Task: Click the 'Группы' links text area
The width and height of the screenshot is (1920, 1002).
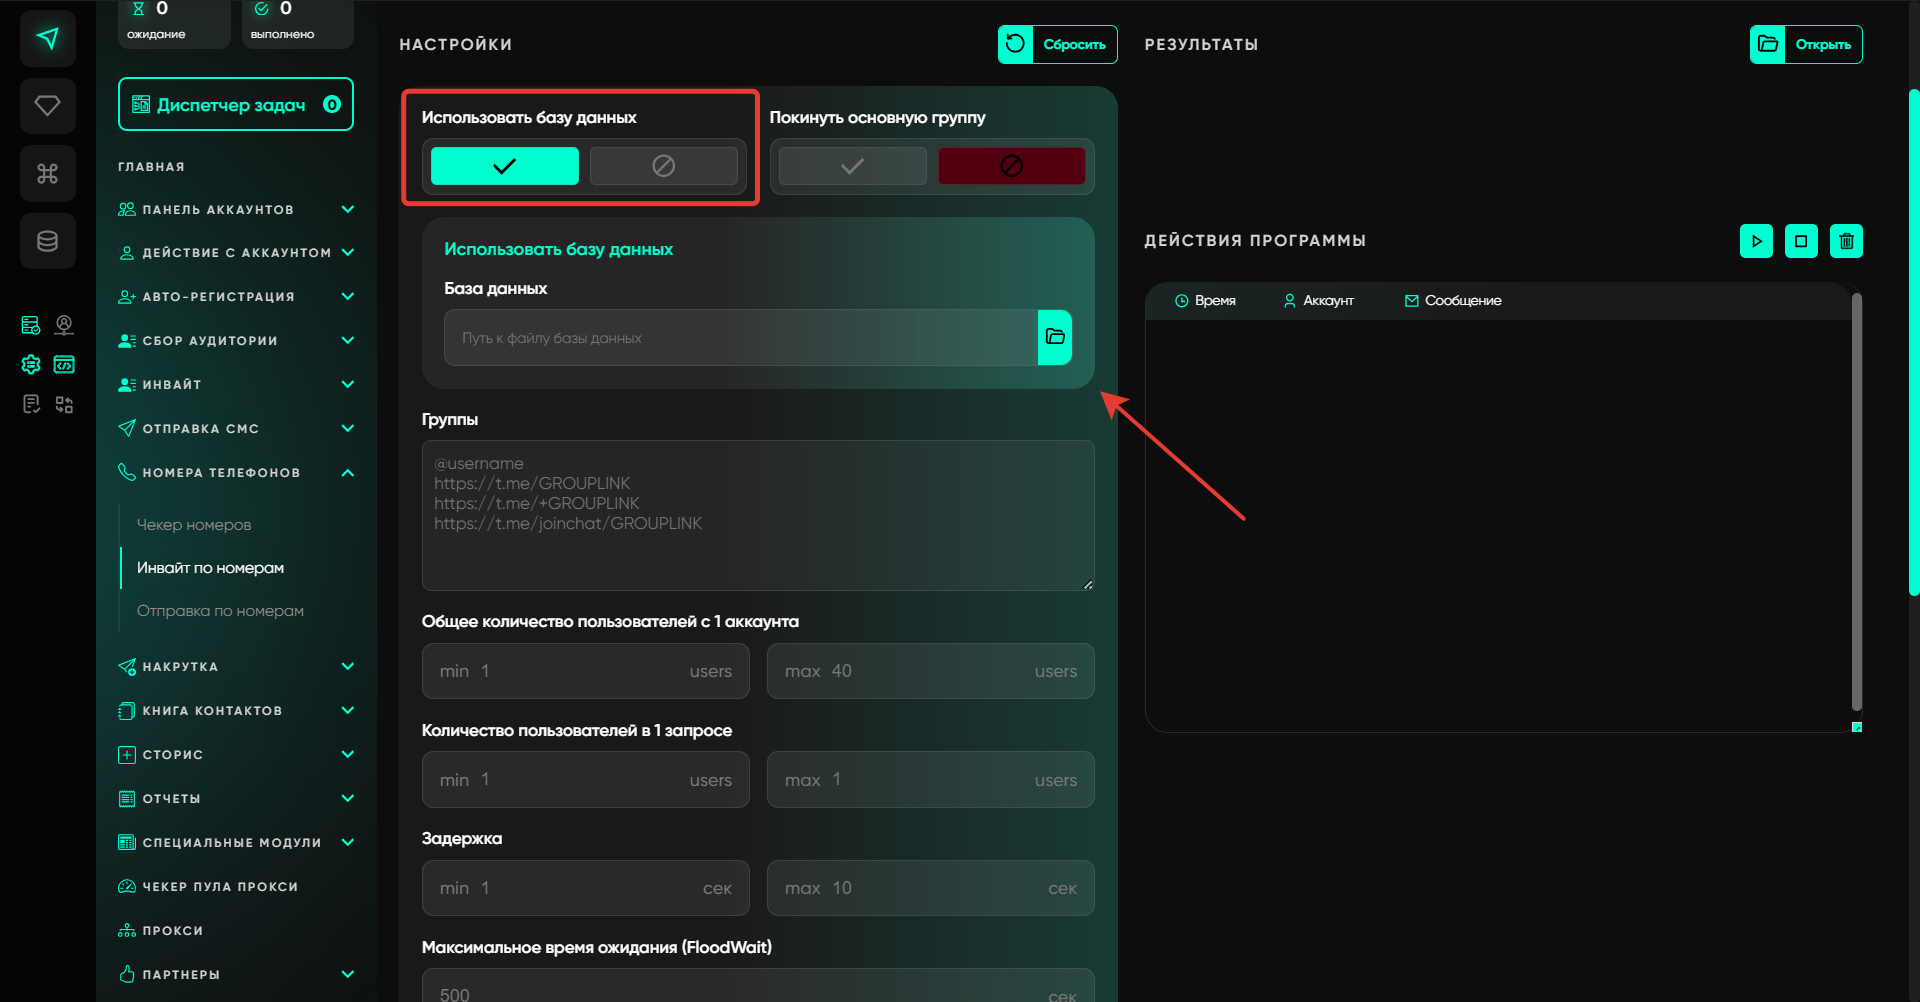Action: coord(757,515)
